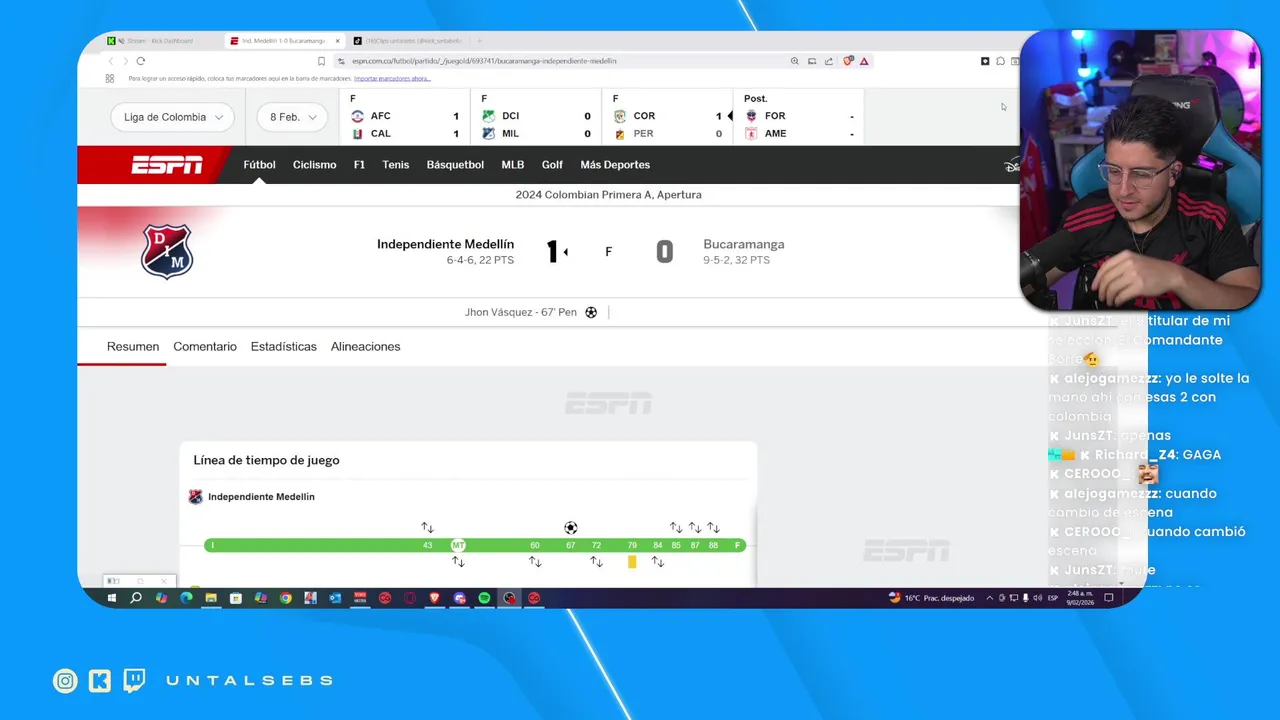Select the substitution icon at minute 87
This screenshot has width=1280, height=720.
[x=695, y=528]
